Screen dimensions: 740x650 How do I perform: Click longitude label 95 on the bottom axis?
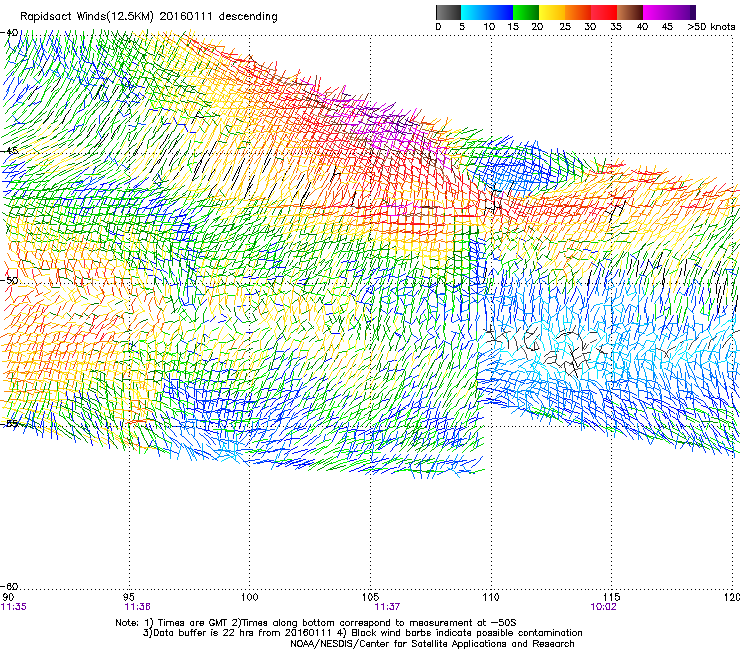[x=129, y=598]
